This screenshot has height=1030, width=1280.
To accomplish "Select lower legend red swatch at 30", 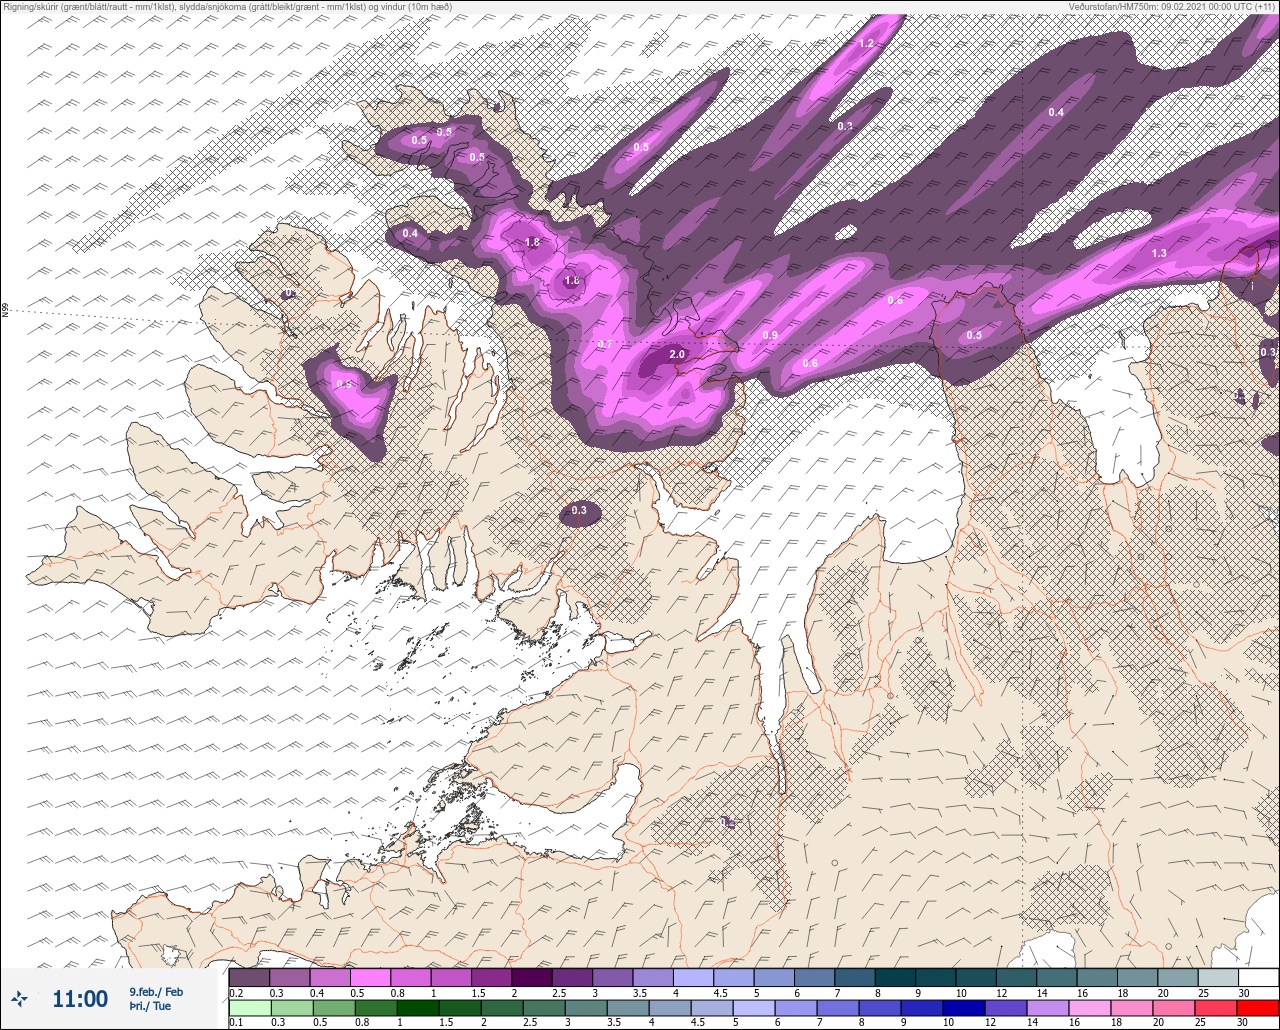I will (x=1258, y=1008).
